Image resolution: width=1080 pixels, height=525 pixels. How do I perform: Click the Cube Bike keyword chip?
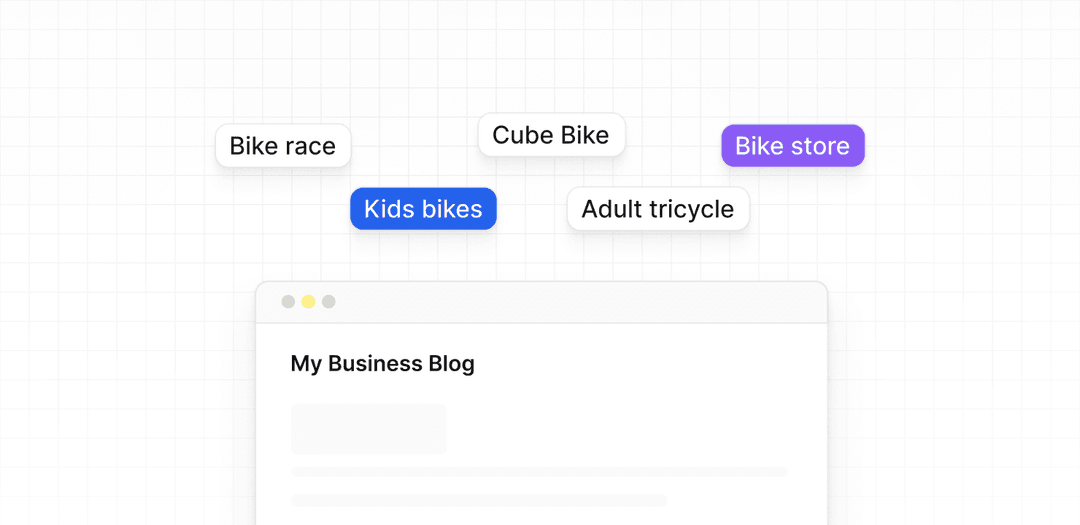tap(551, 135)
